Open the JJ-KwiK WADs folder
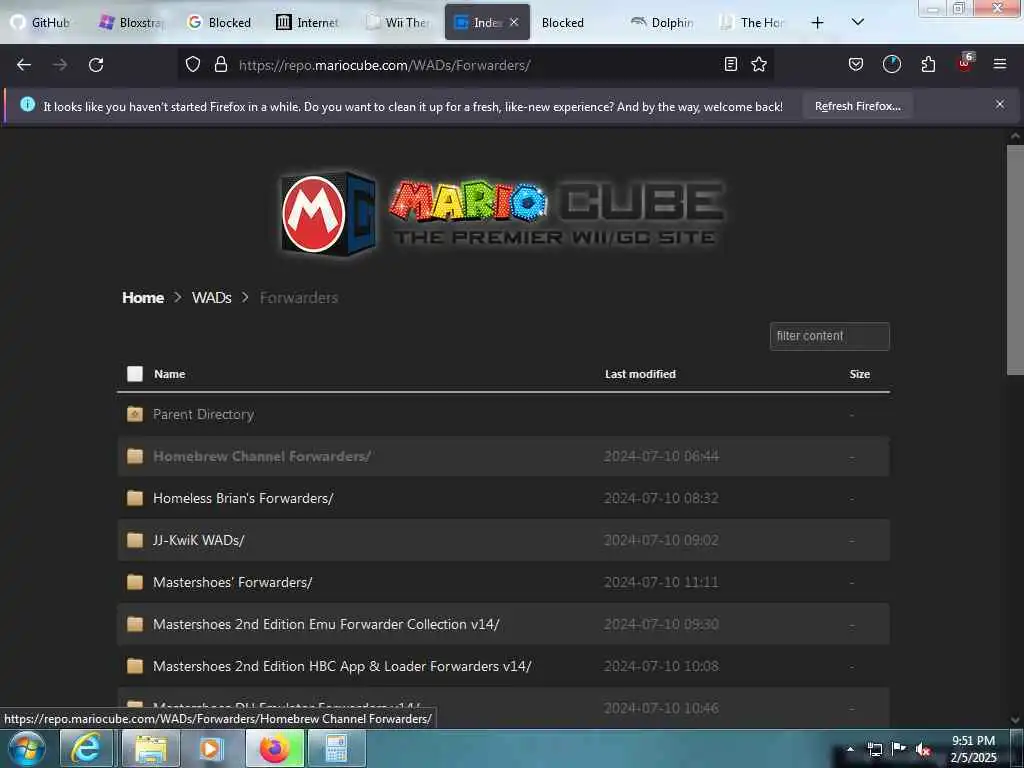Screen dimensions: 1024x768 click(199, 540)
